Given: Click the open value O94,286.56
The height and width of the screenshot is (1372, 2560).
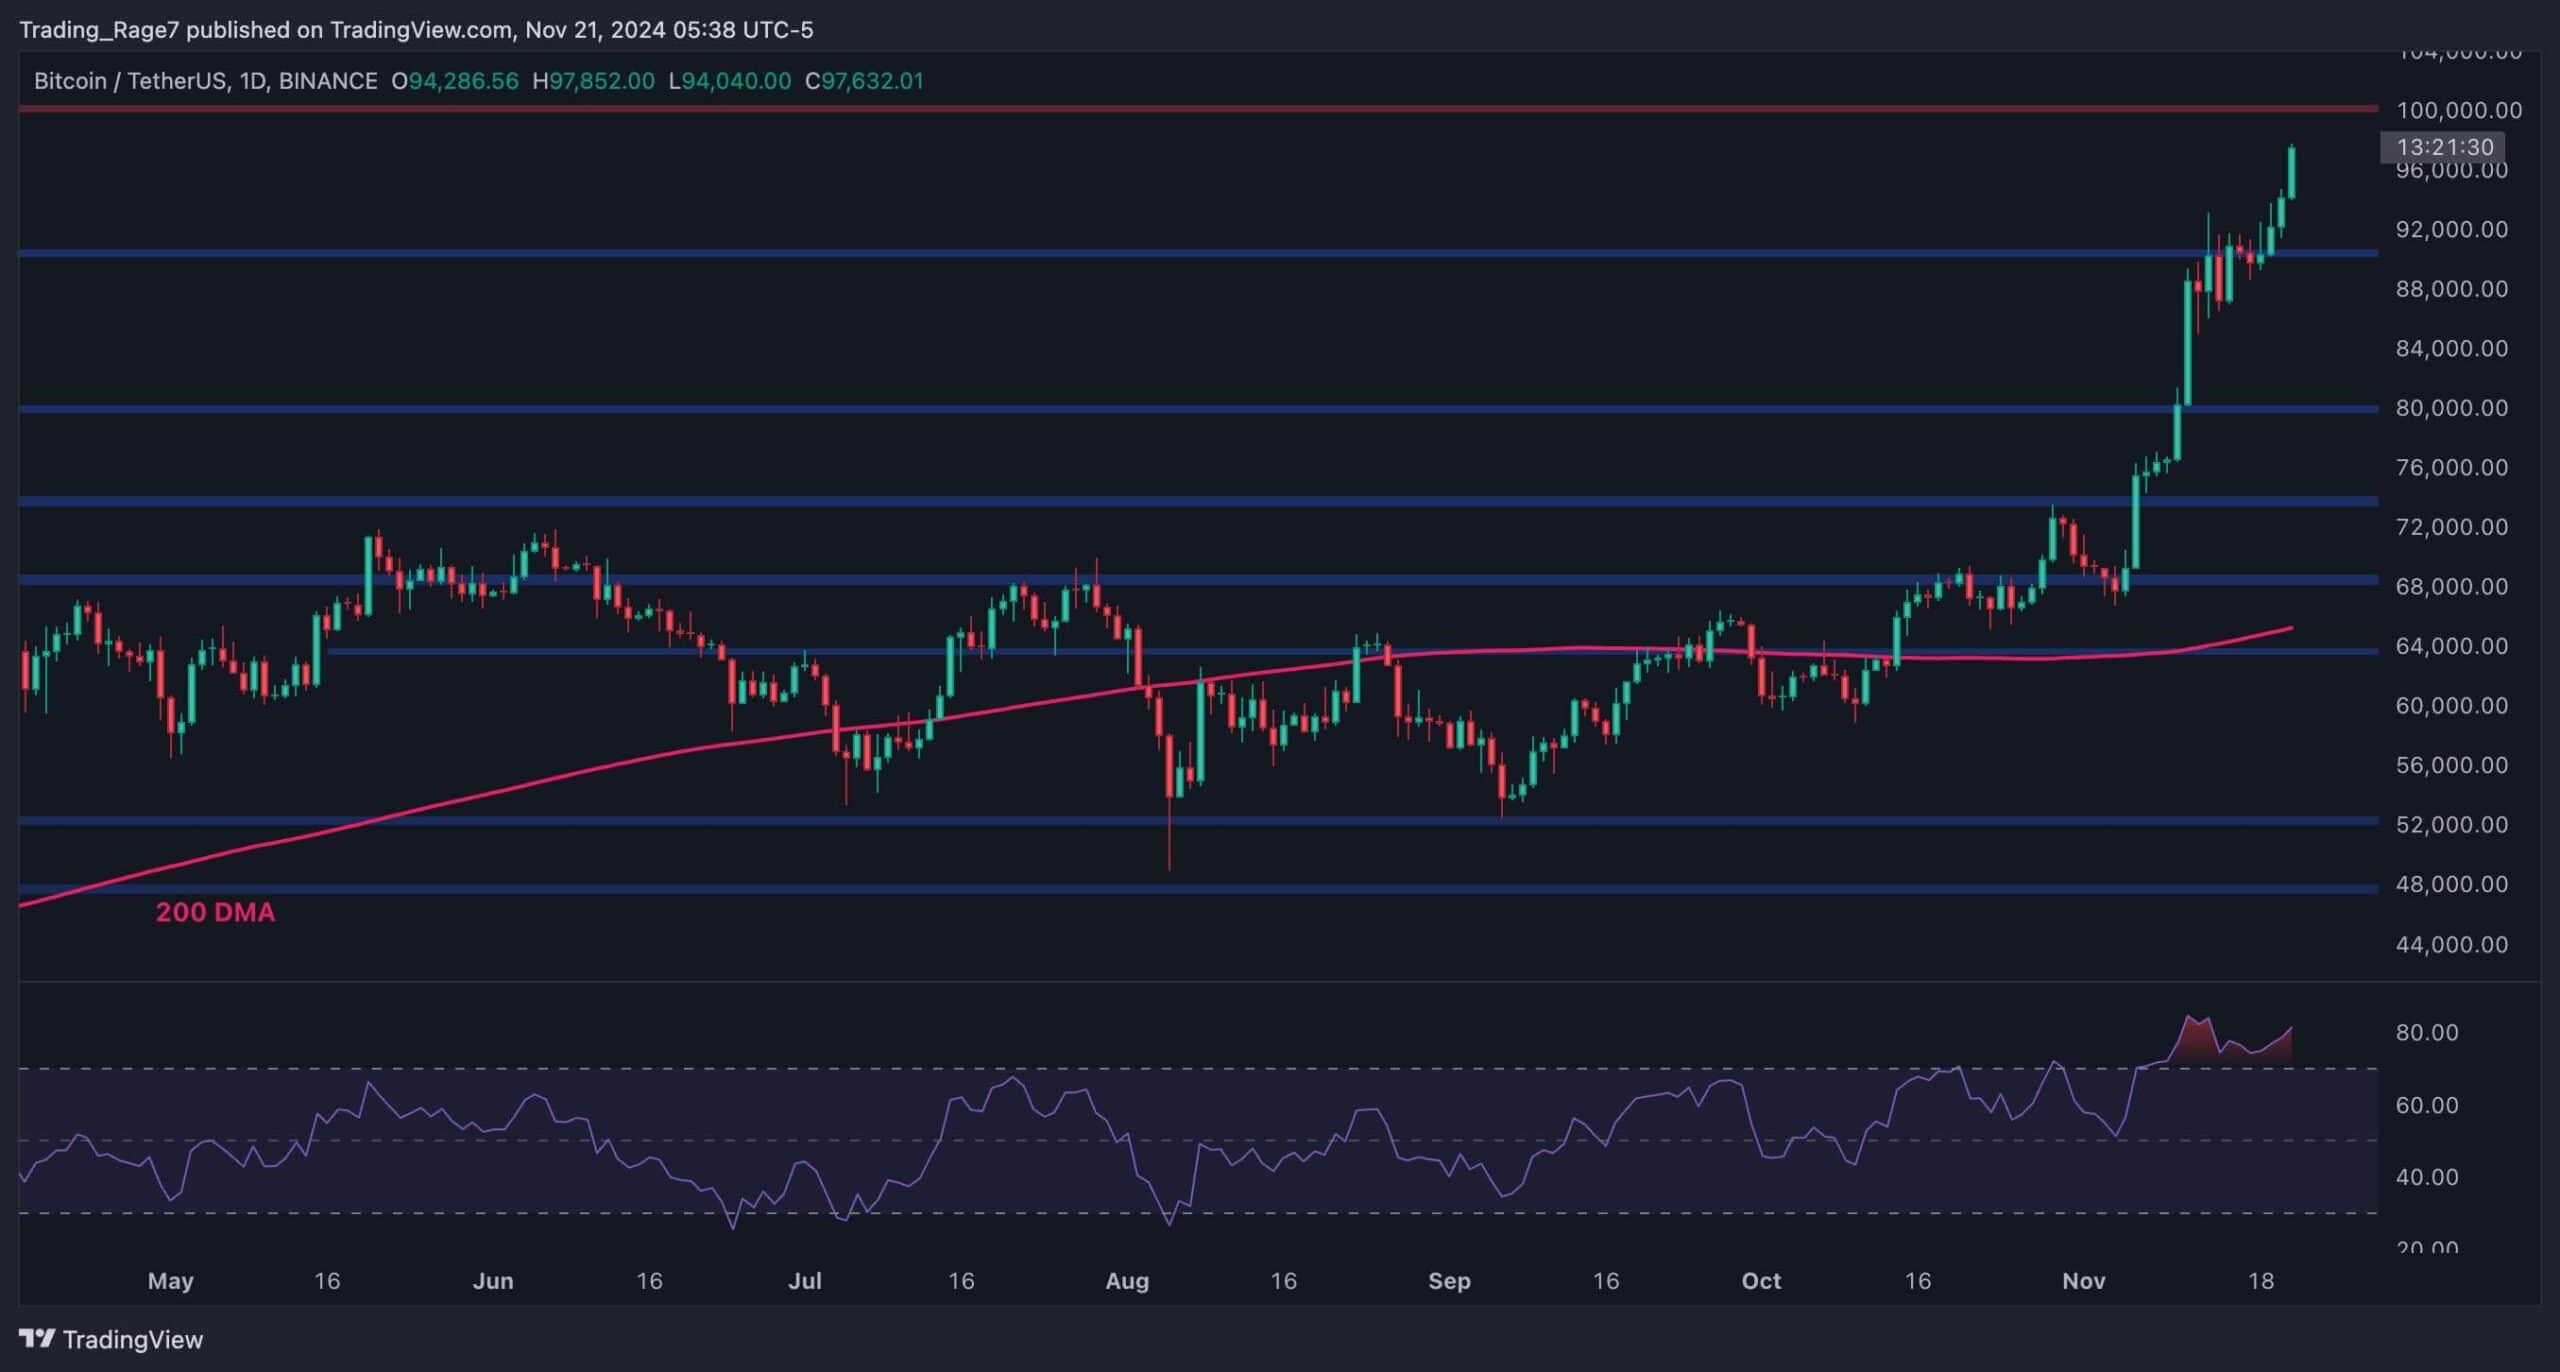Looking at the screenshot, I should tap(455, 81).
